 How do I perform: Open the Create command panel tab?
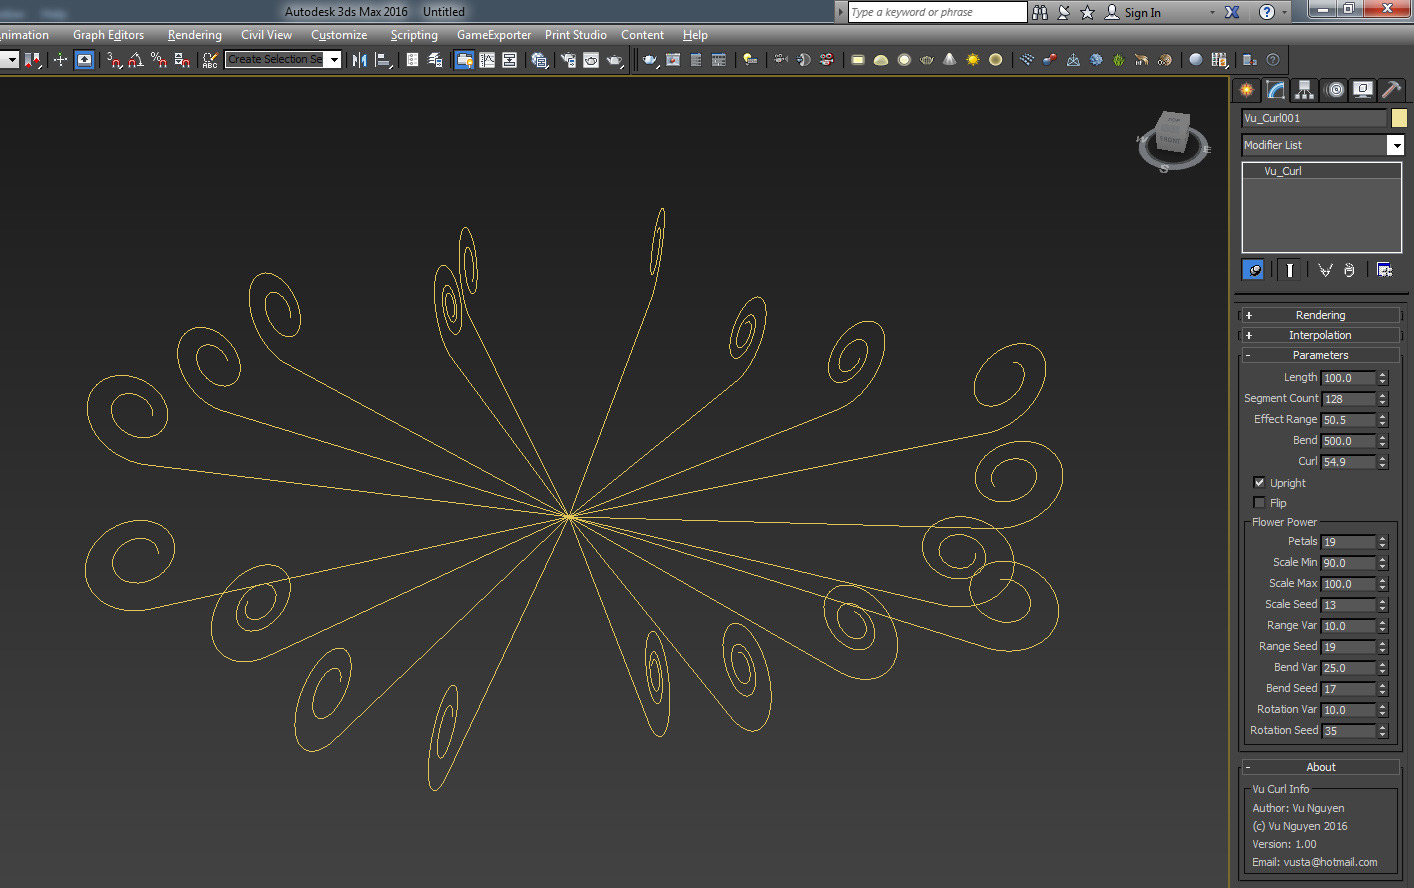pyautogui.click(x=1246, y=90)
